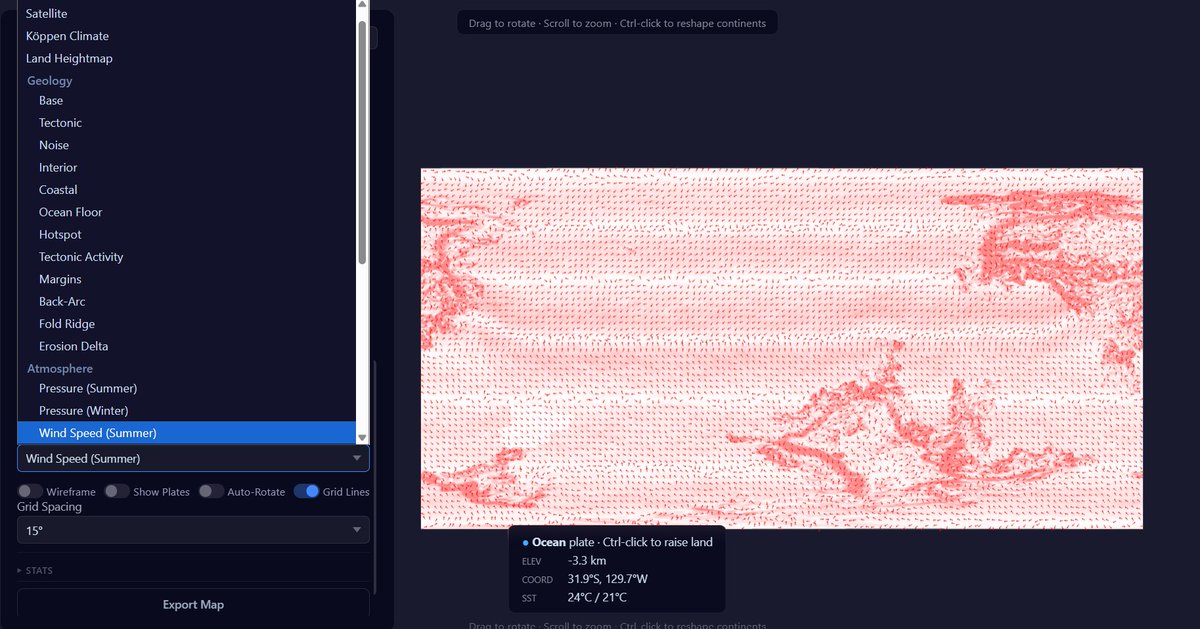
Task: Select the Tectonic geology layer
Action: (x=187, y=123)
